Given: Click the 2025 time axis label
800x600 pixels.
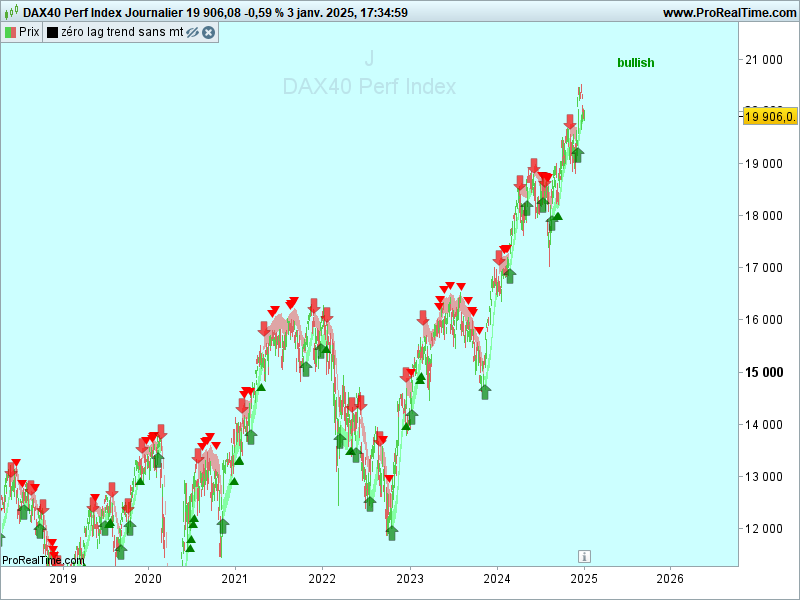Looking at the screenshot, I should pyautogui.click(x=584, y=579).
